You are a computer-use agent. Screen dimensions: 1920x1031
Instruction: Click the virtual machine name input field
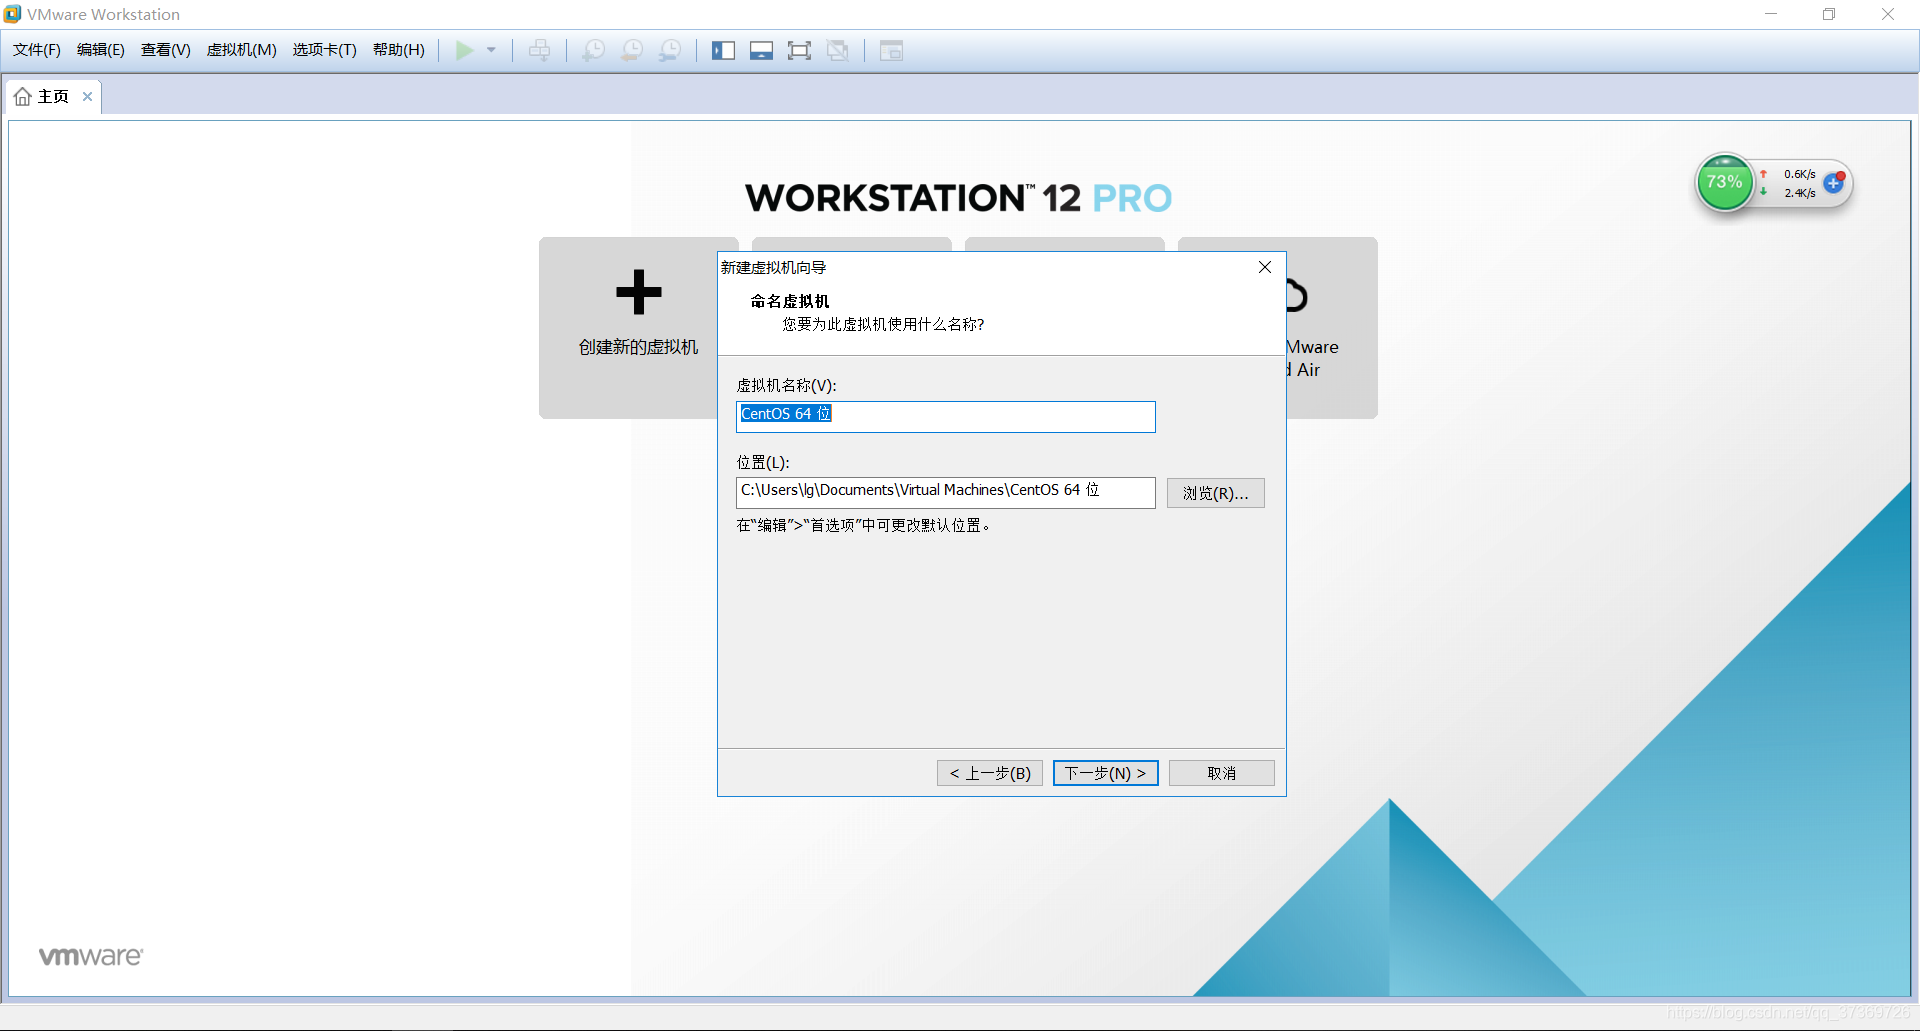click(945, 416)
